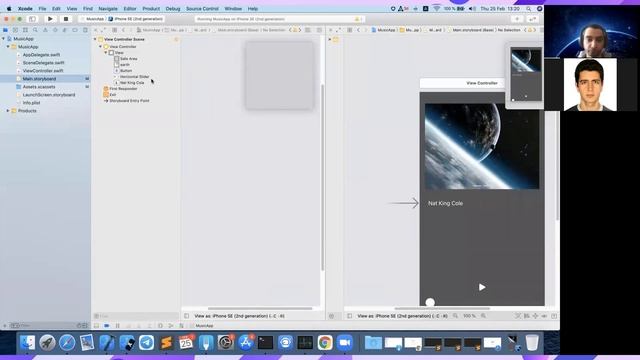Click the Library plus button in toolbar
The height and width of the screenshot is (360, 640).
(x=517, y=19)
